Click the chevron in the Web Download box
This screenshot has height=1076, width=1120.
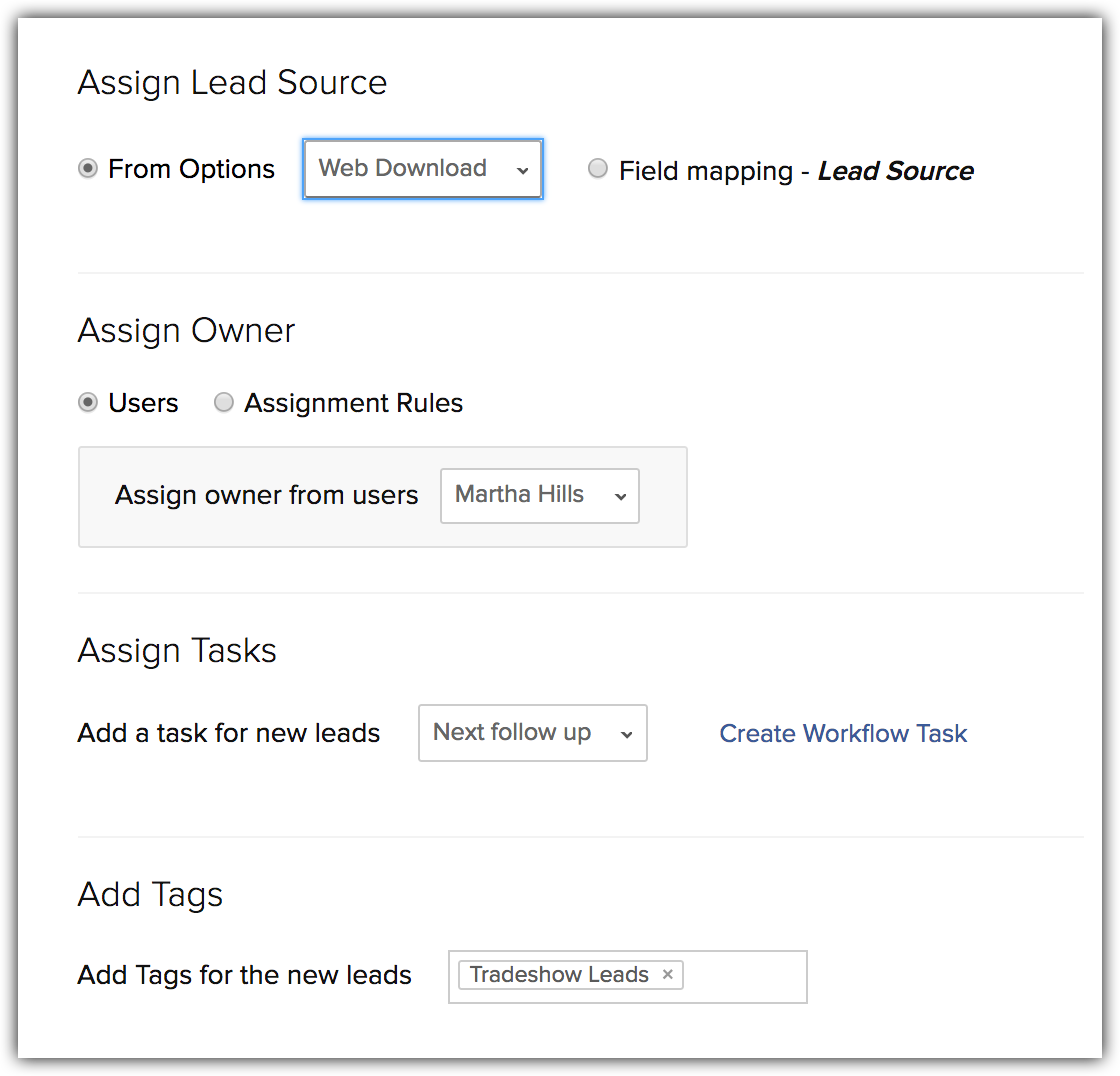pos(522,171)
